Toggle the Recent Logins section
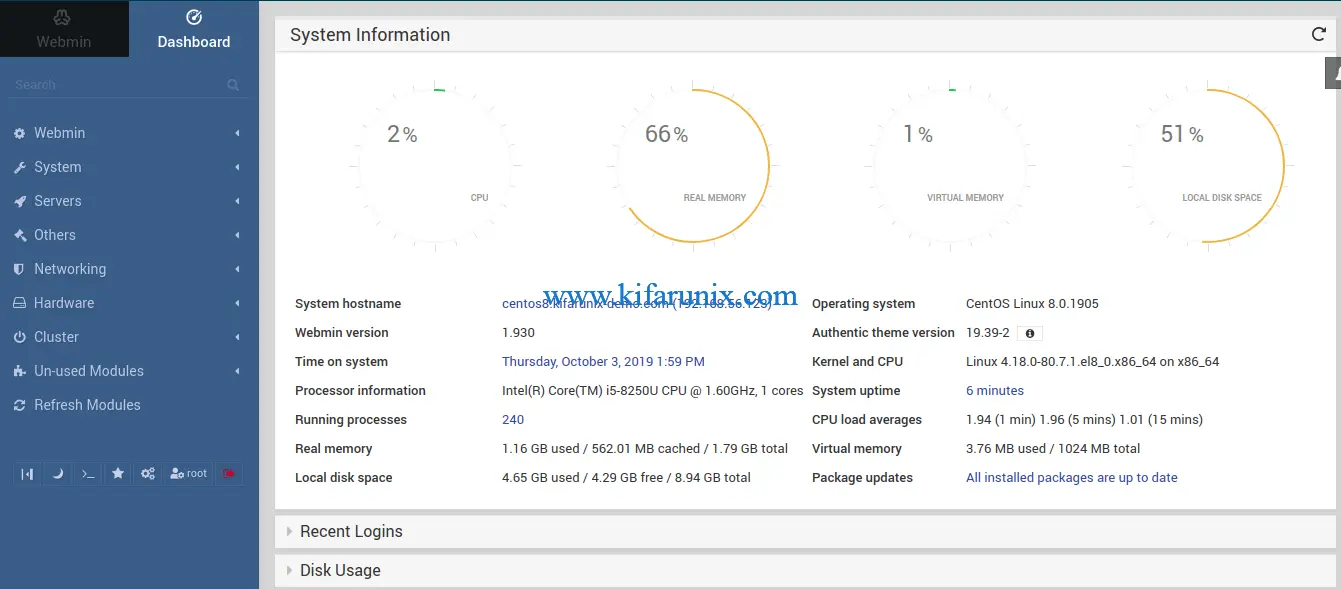The image size is (1341, 589). (x=351, y=531)
